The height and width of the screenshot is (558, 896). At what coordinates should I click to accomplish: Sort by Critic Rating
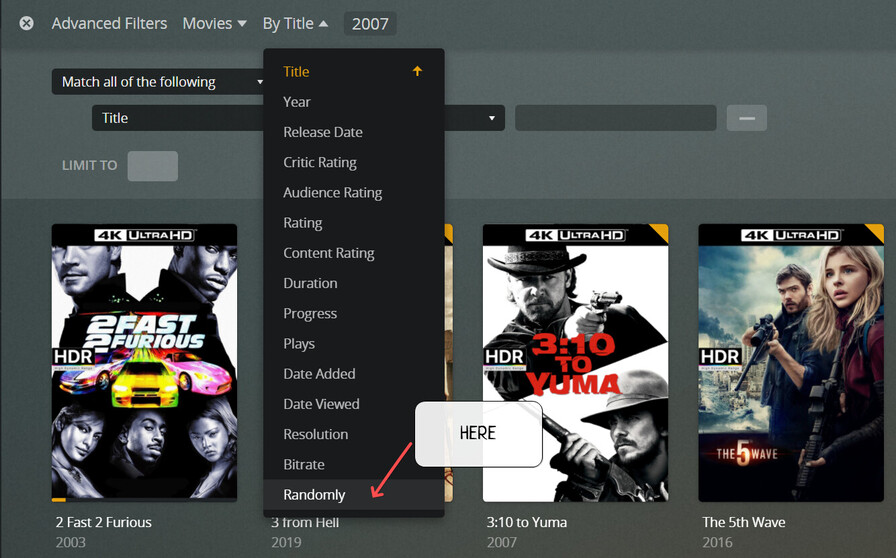coord(354,162)
